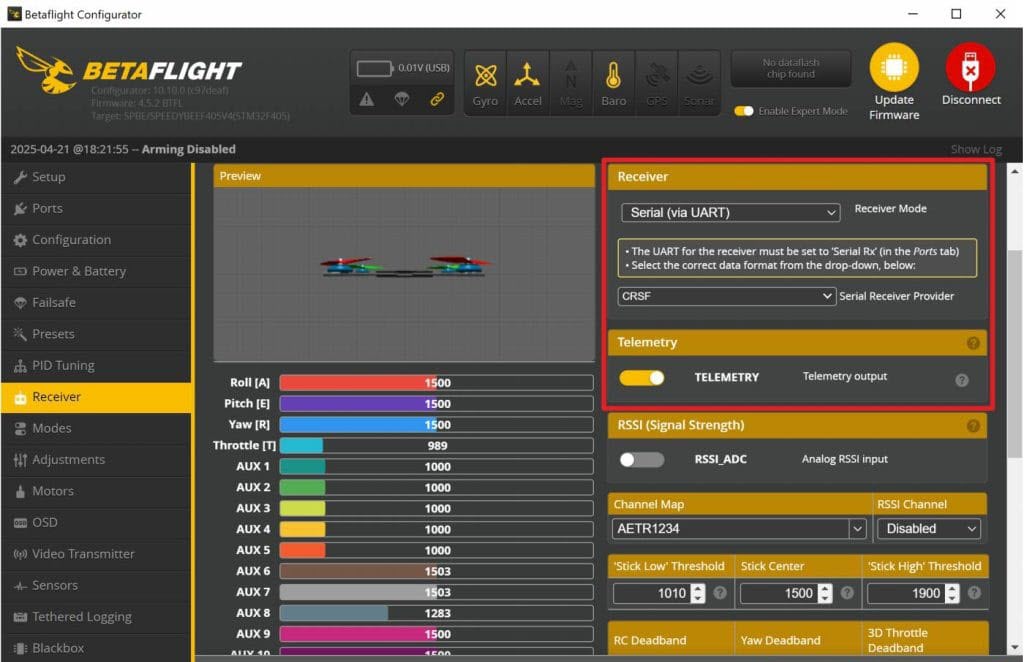1026x662 pixels.
Task: Open the Video Transmitter tab
Action: [x=96, y=554]
